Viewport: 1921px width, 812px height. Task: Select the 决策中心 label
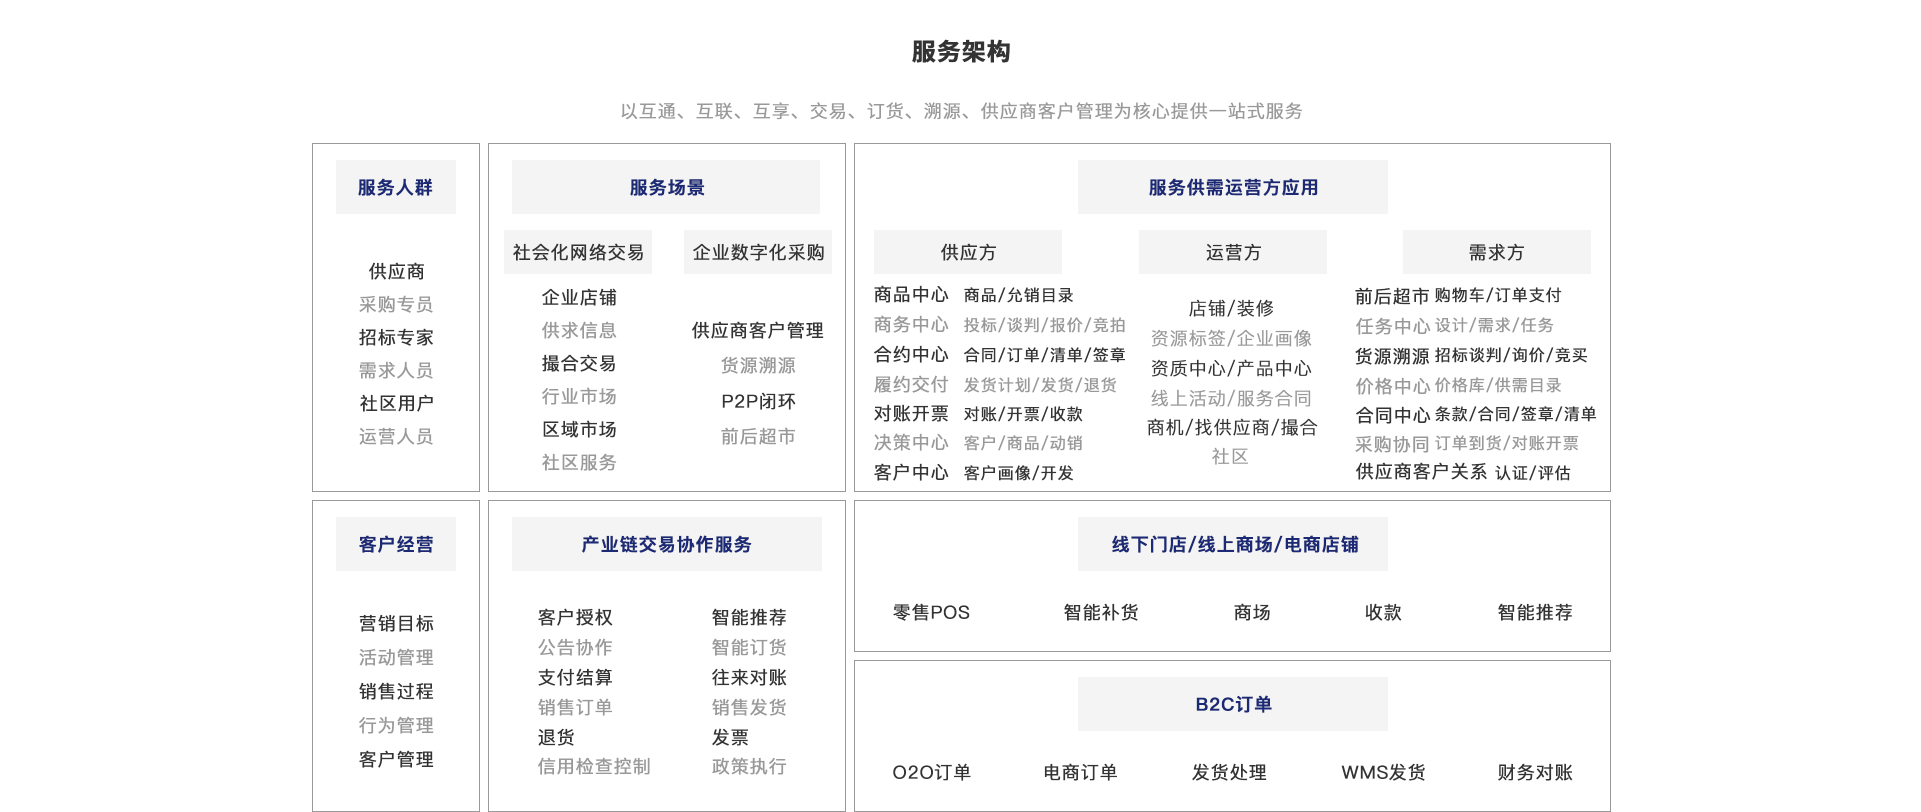point(911,442)
